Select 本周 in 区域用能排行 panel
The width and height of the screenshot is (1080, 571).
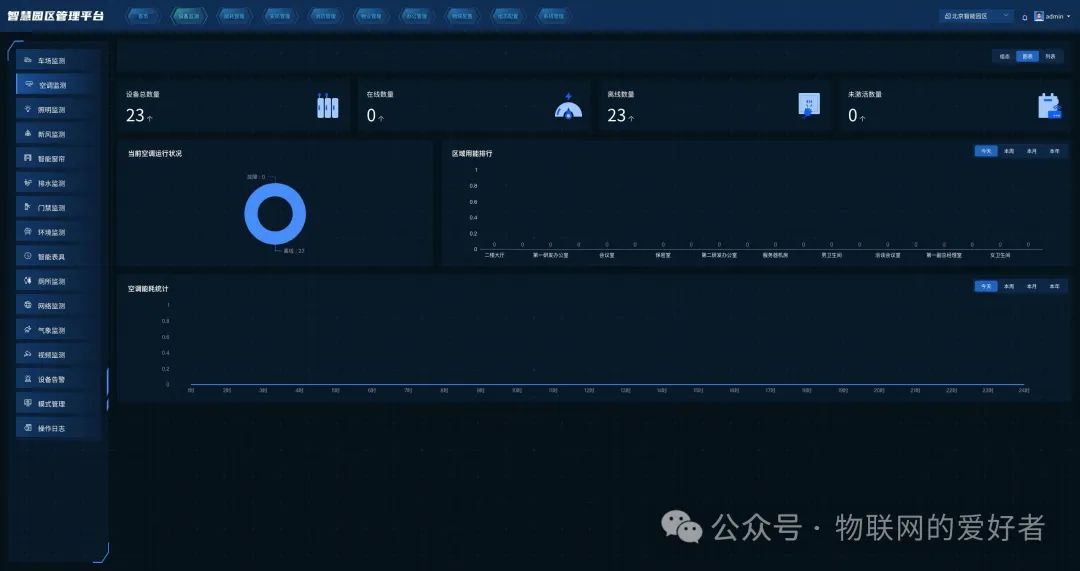(x=1009, y=151)
